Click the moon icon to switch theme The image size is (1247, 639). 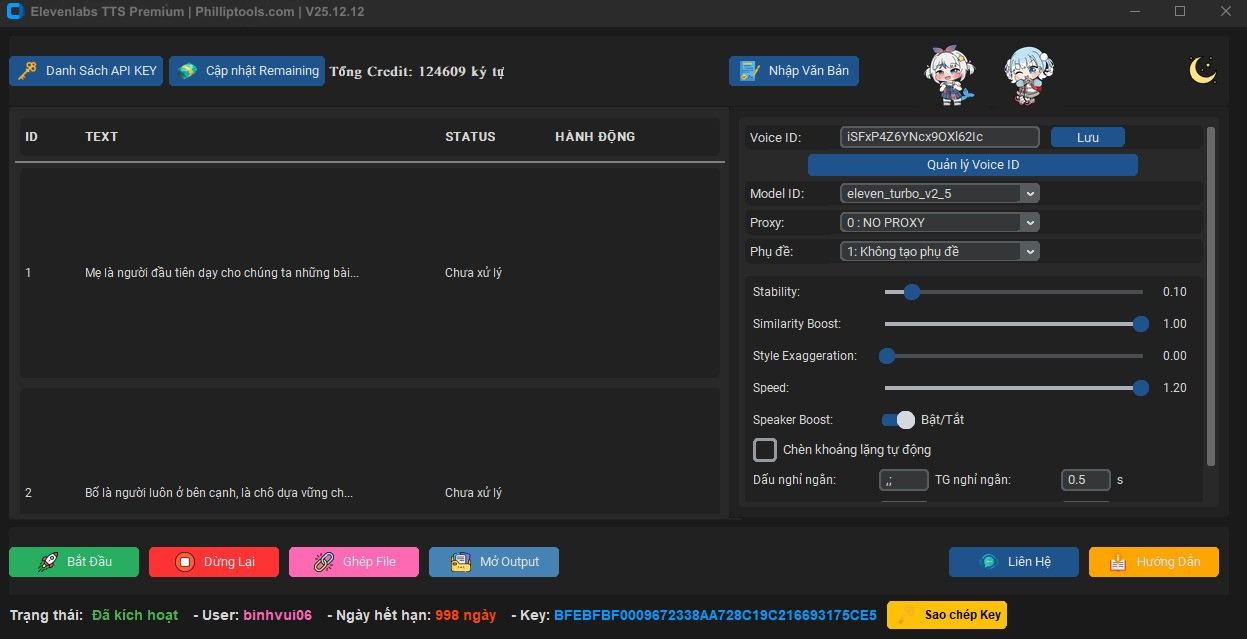1203,68
